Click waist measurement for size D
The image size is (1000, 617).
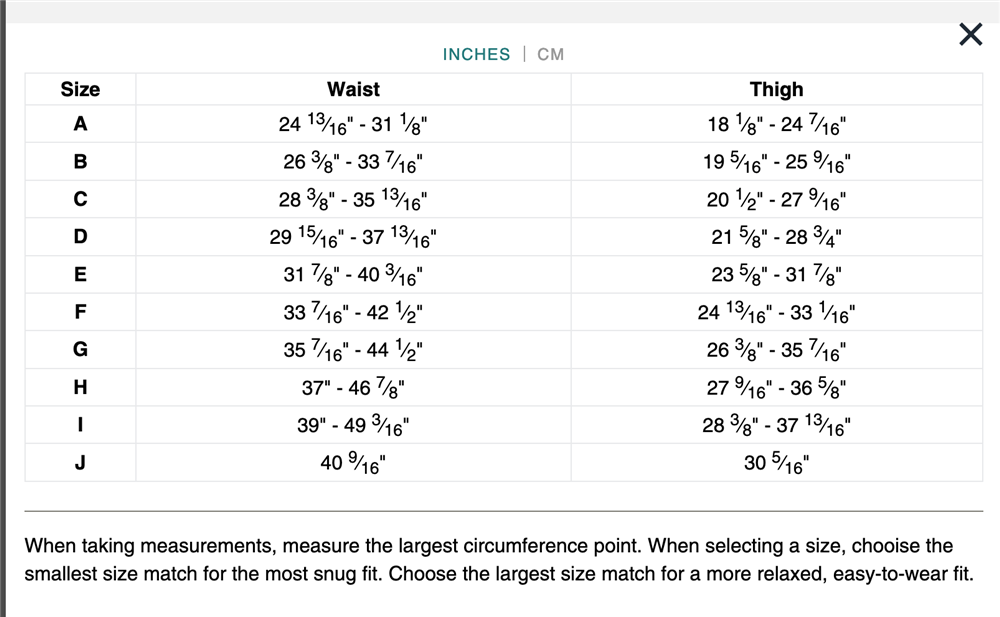353,237
